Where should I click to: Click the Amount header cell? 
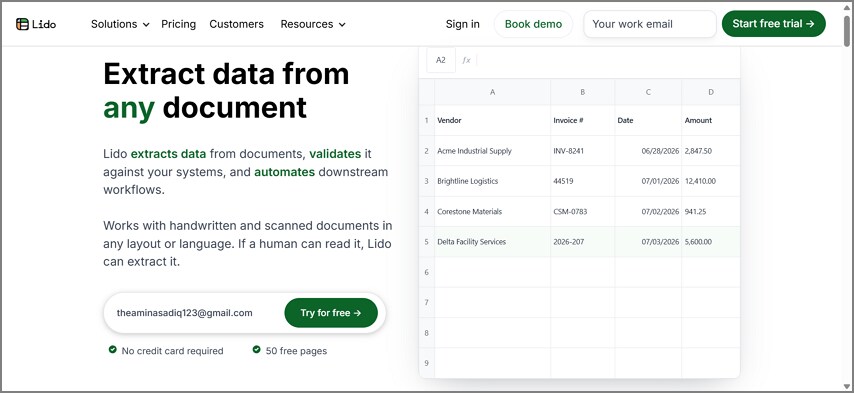tap(711, 120)
